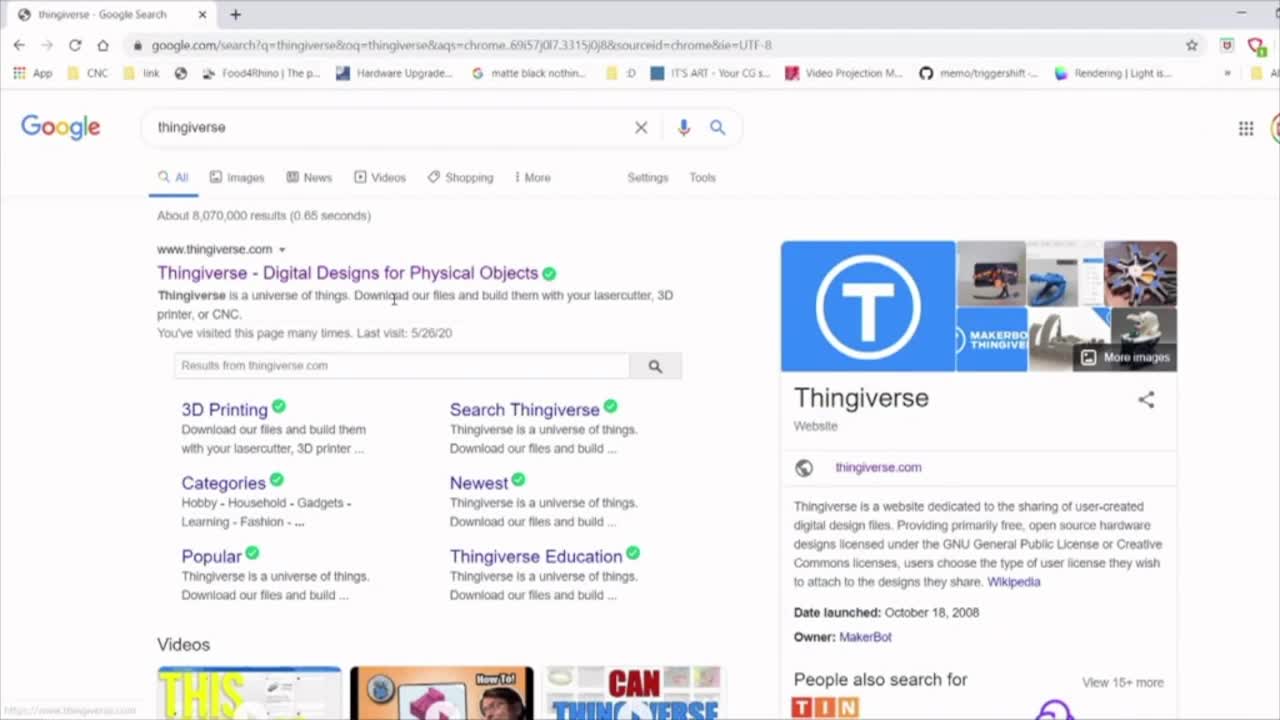1280x720 pixels.
Task: Select the All results tab
Action: point(173,177)
